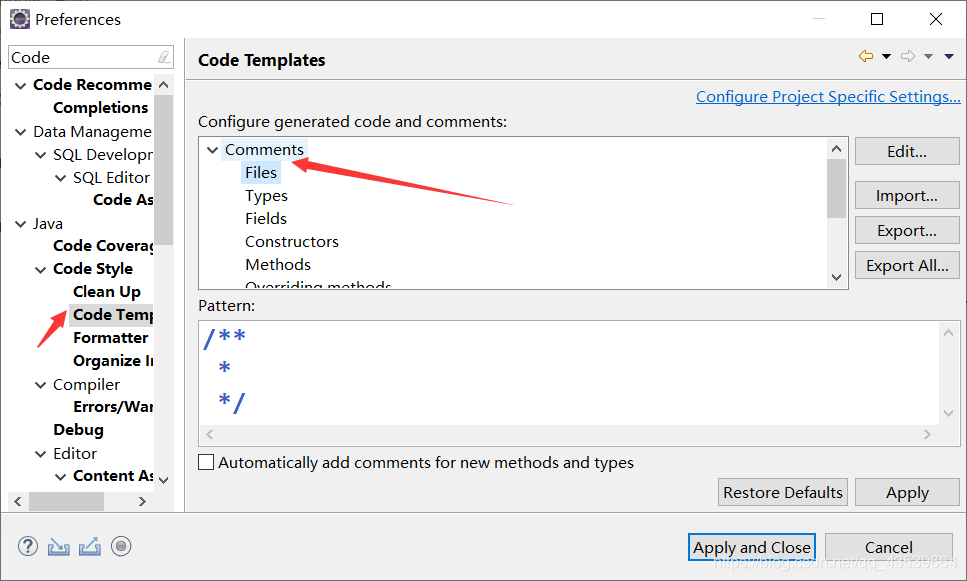Viewport: 967px width, 581px height.
Task: Click the Eclipse Preferences window icon
Action: tap(19, 19)
